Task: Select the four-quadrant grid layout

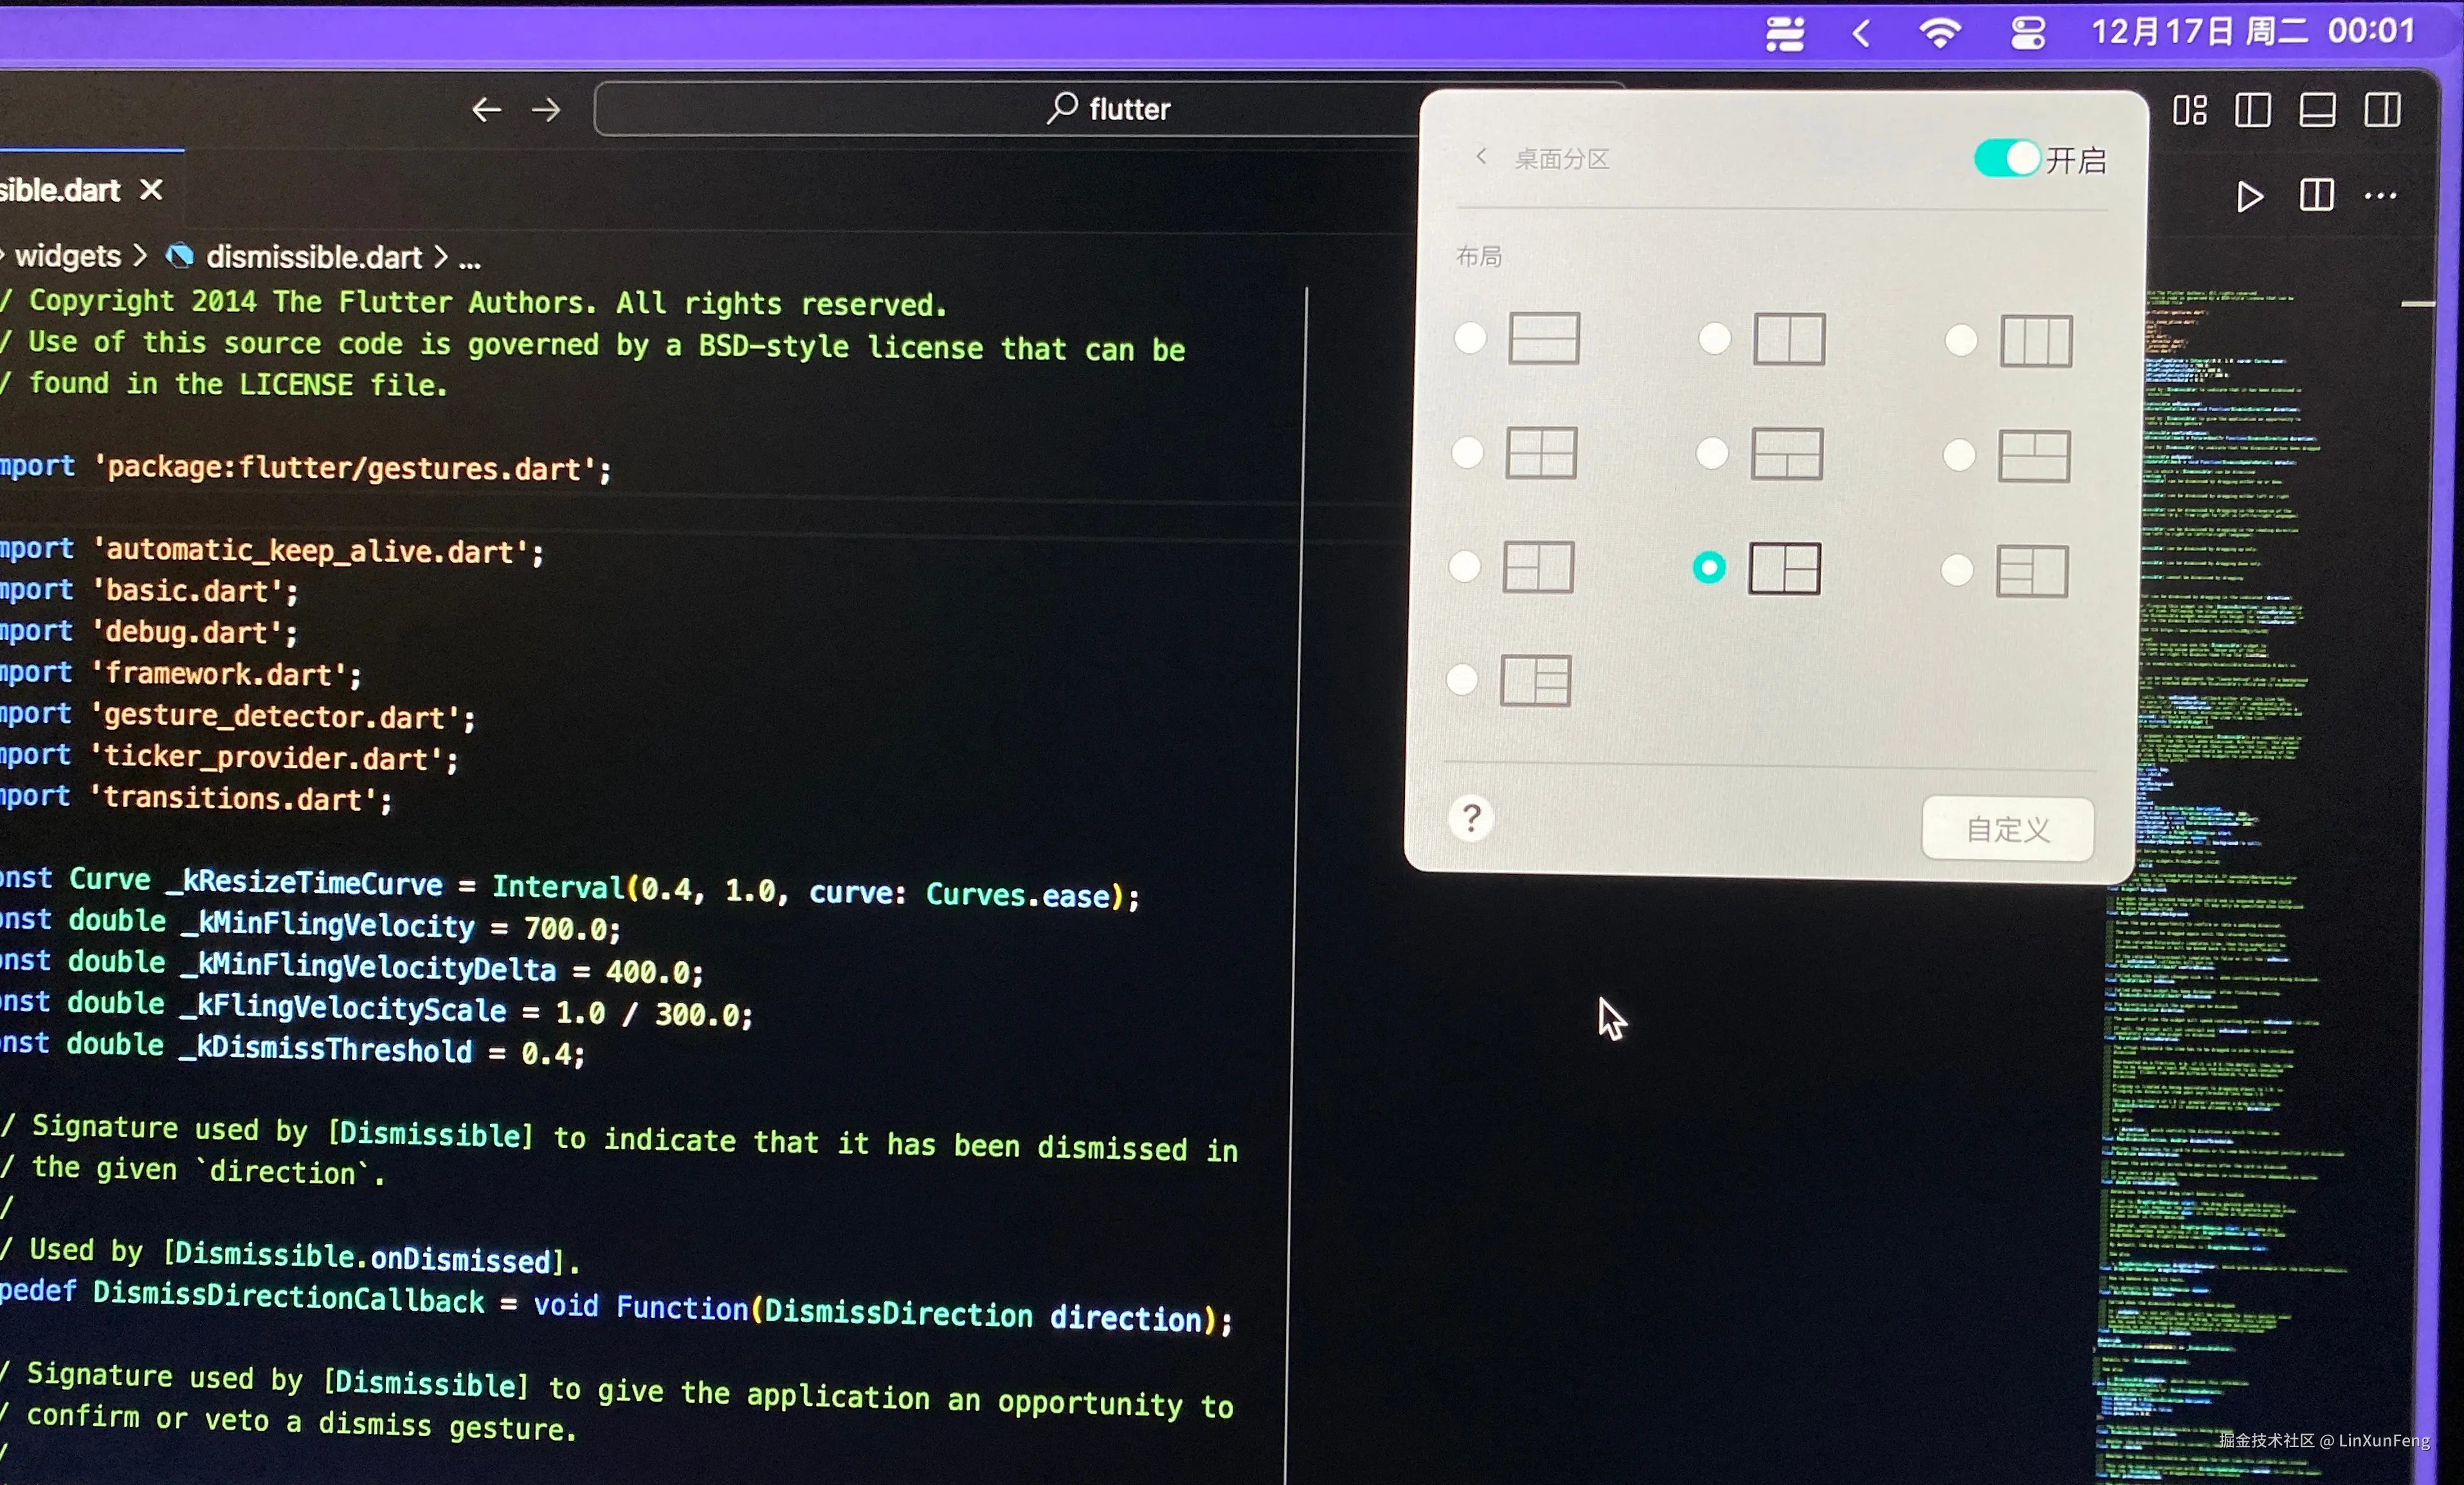Action: pyautogui.click(x=1467, y=452)
